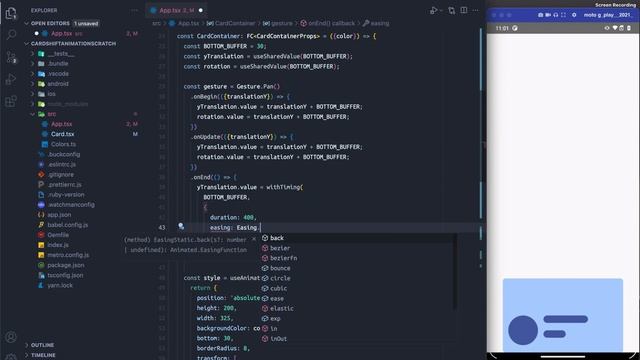Switch to the App.tsx editor tab
The image size is (640, 360).
click(x=177, y=10)
